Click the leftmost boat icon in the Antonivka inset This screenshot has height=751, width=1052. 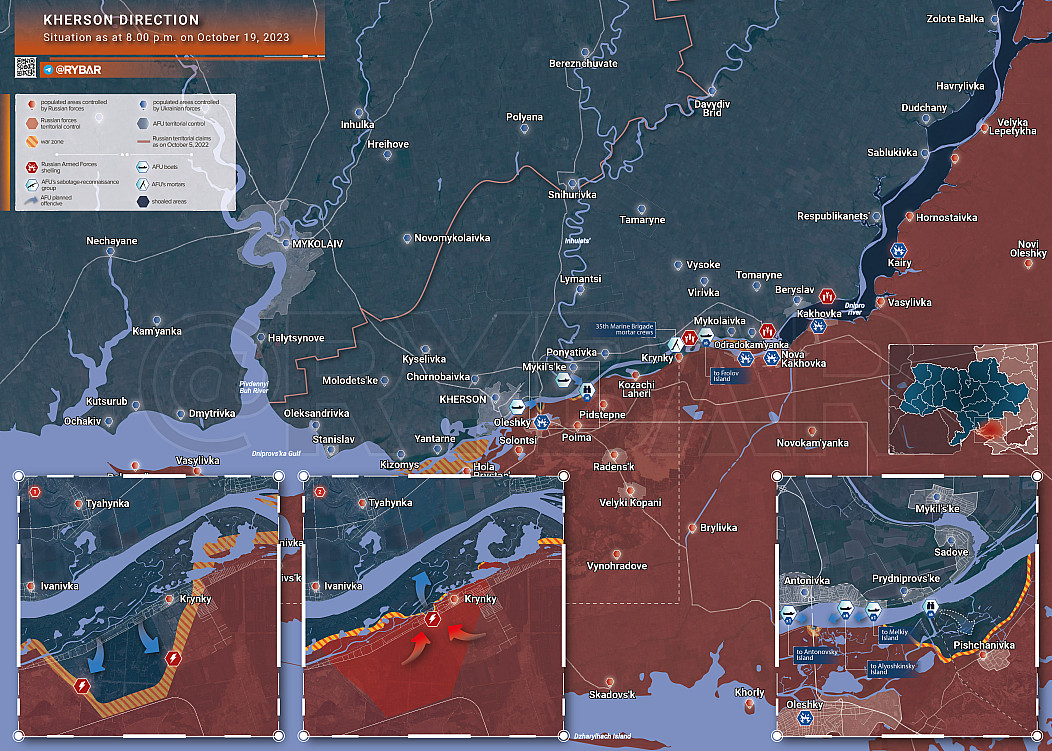(788, 614)
